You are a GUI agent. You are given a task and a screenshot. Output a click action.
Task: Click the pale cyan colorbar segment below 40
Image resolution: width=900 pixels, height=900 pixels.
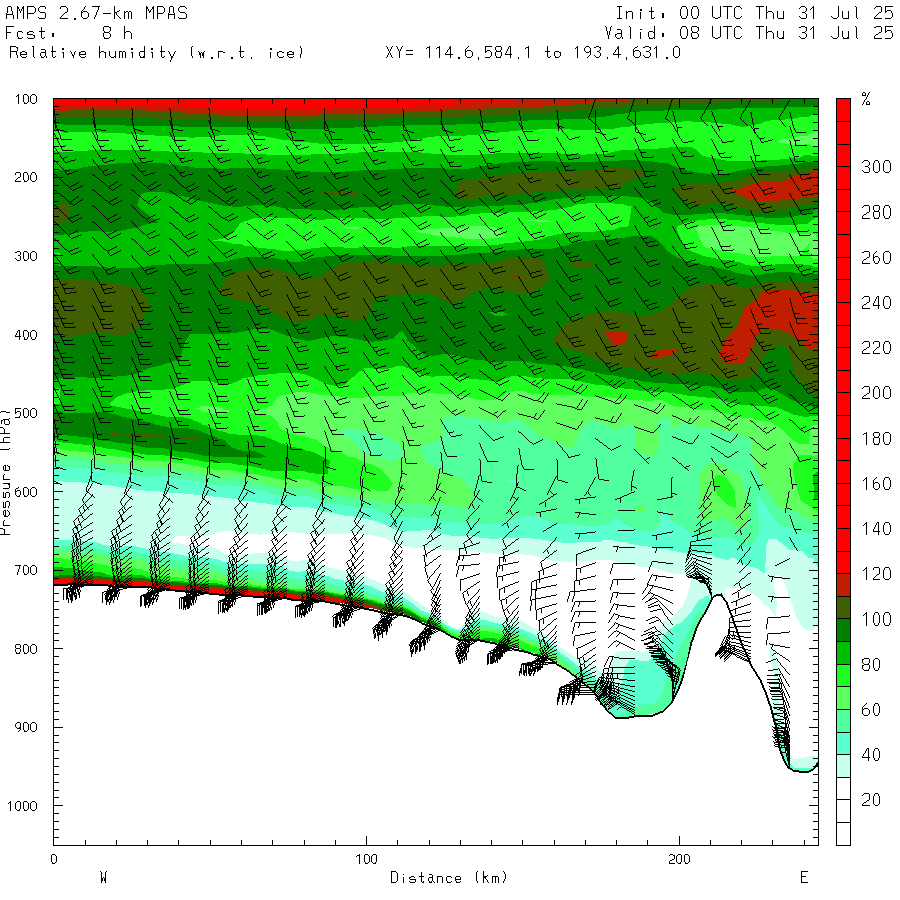843,766
